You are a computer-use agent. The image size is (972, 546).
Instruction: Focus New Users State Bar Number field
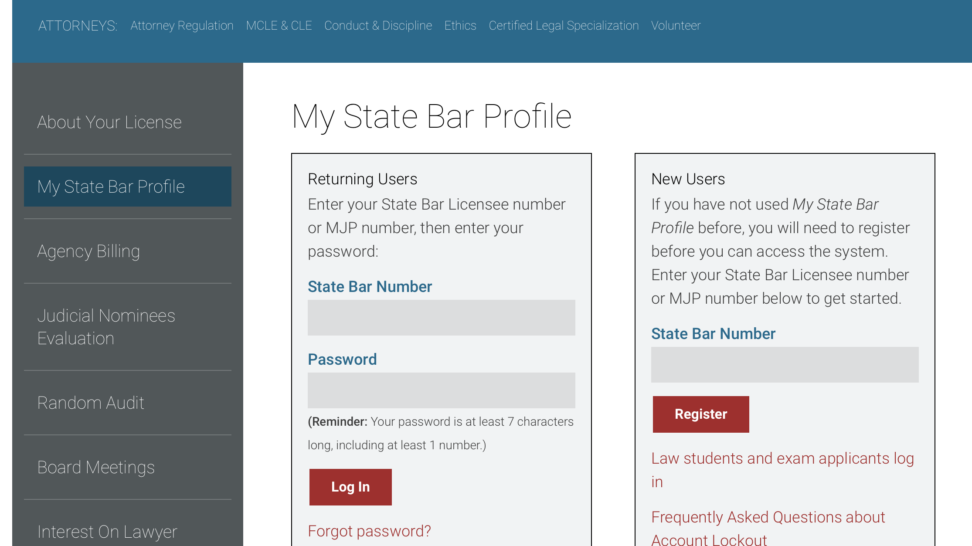point(785,364)
